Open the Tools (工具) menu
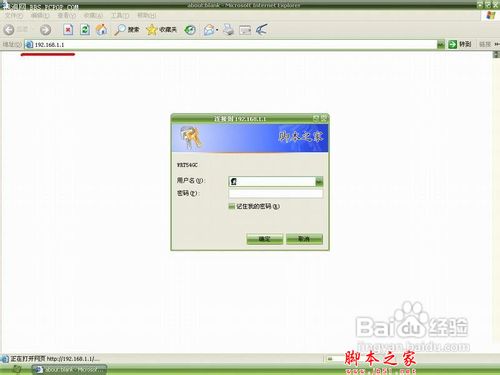 (x=120, y=16)
